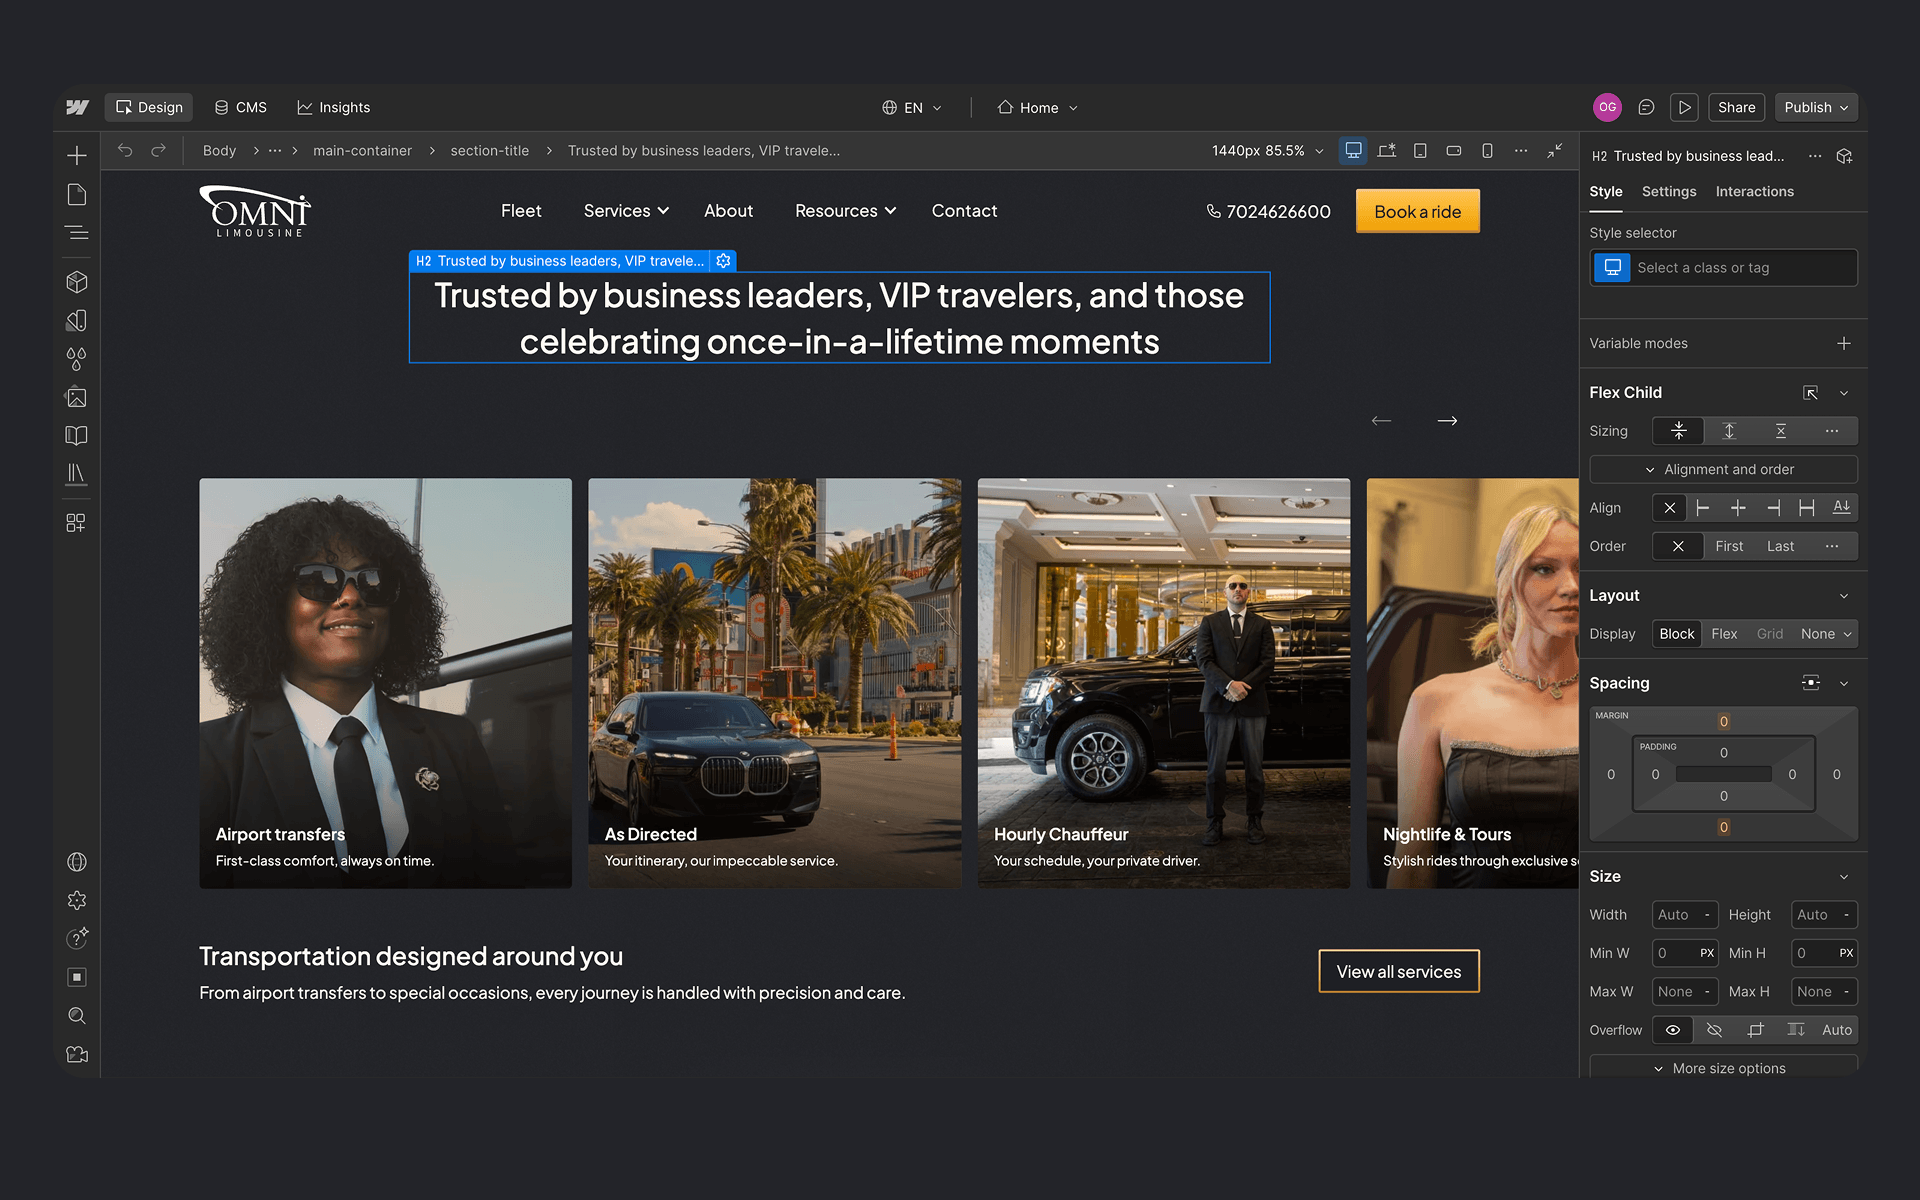Set flex order to First
The height and width of the screenshot is (1200, 1920).
(1729, 546)
